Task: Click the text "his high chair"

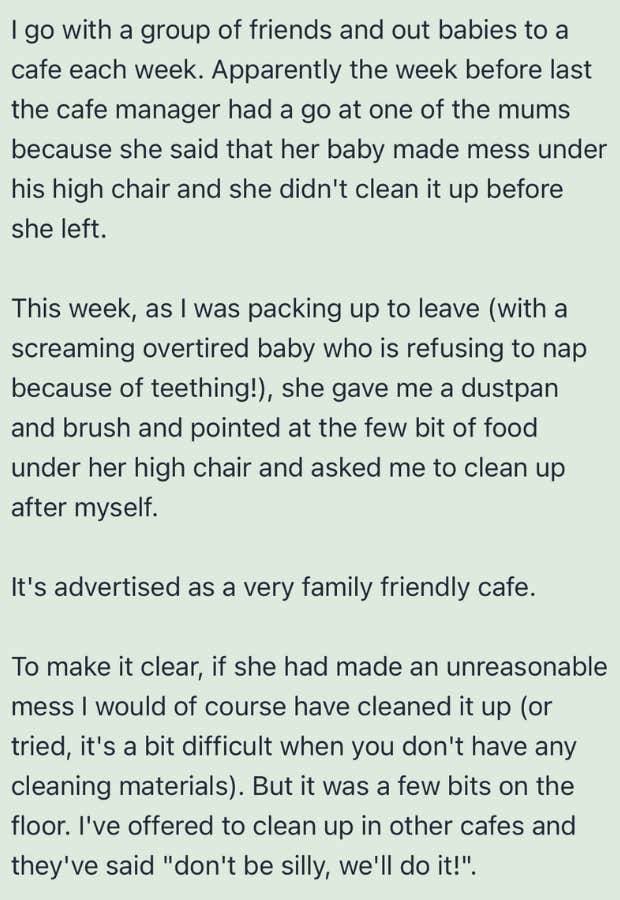Action: pyautogui.click(x=87, y=189)
